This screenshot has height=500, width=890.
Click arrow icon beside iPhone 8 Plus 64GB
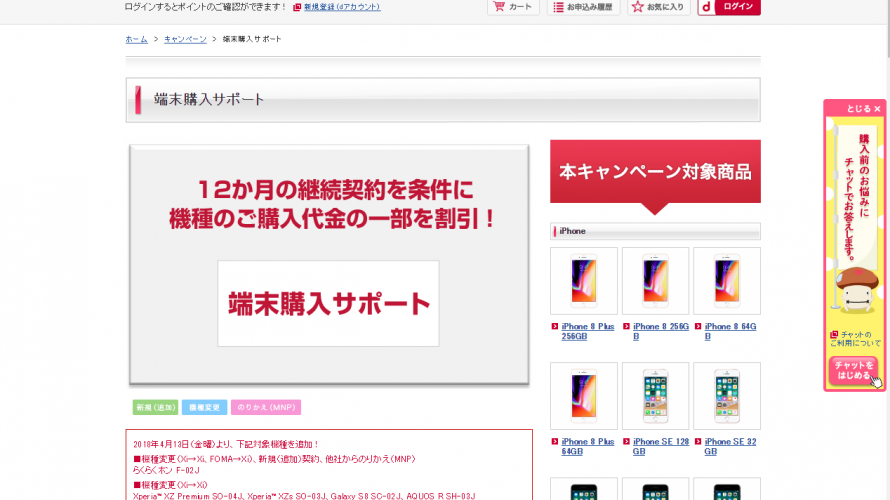[x=555, y=442]
